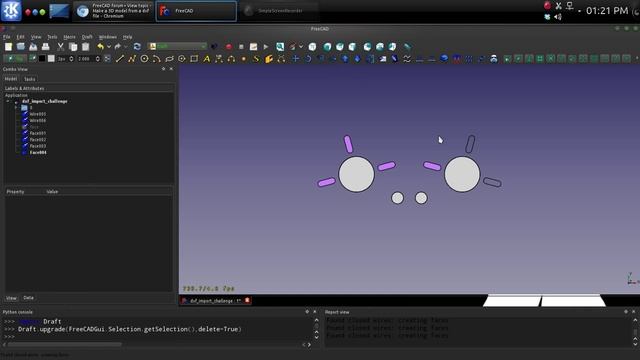Select Face004 in model tree
This screenshot has width=640, height=360.
(x=38, y=152)
